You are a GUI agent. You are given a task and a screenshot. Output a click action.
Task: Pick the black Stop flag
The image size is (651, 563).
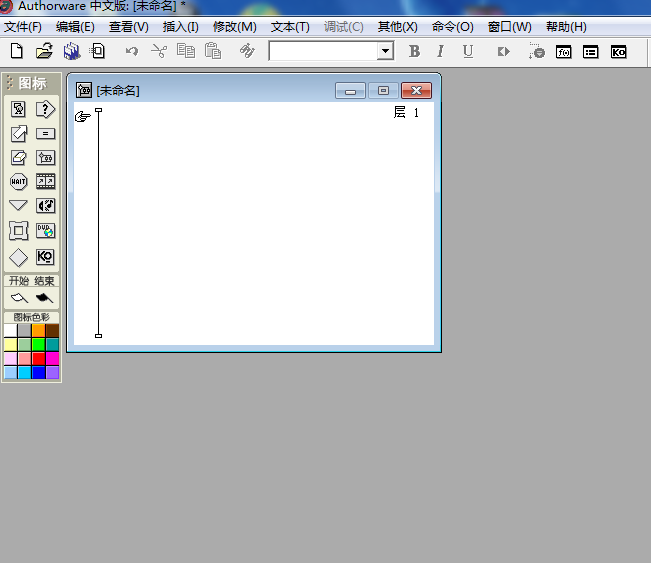(44, 298)
